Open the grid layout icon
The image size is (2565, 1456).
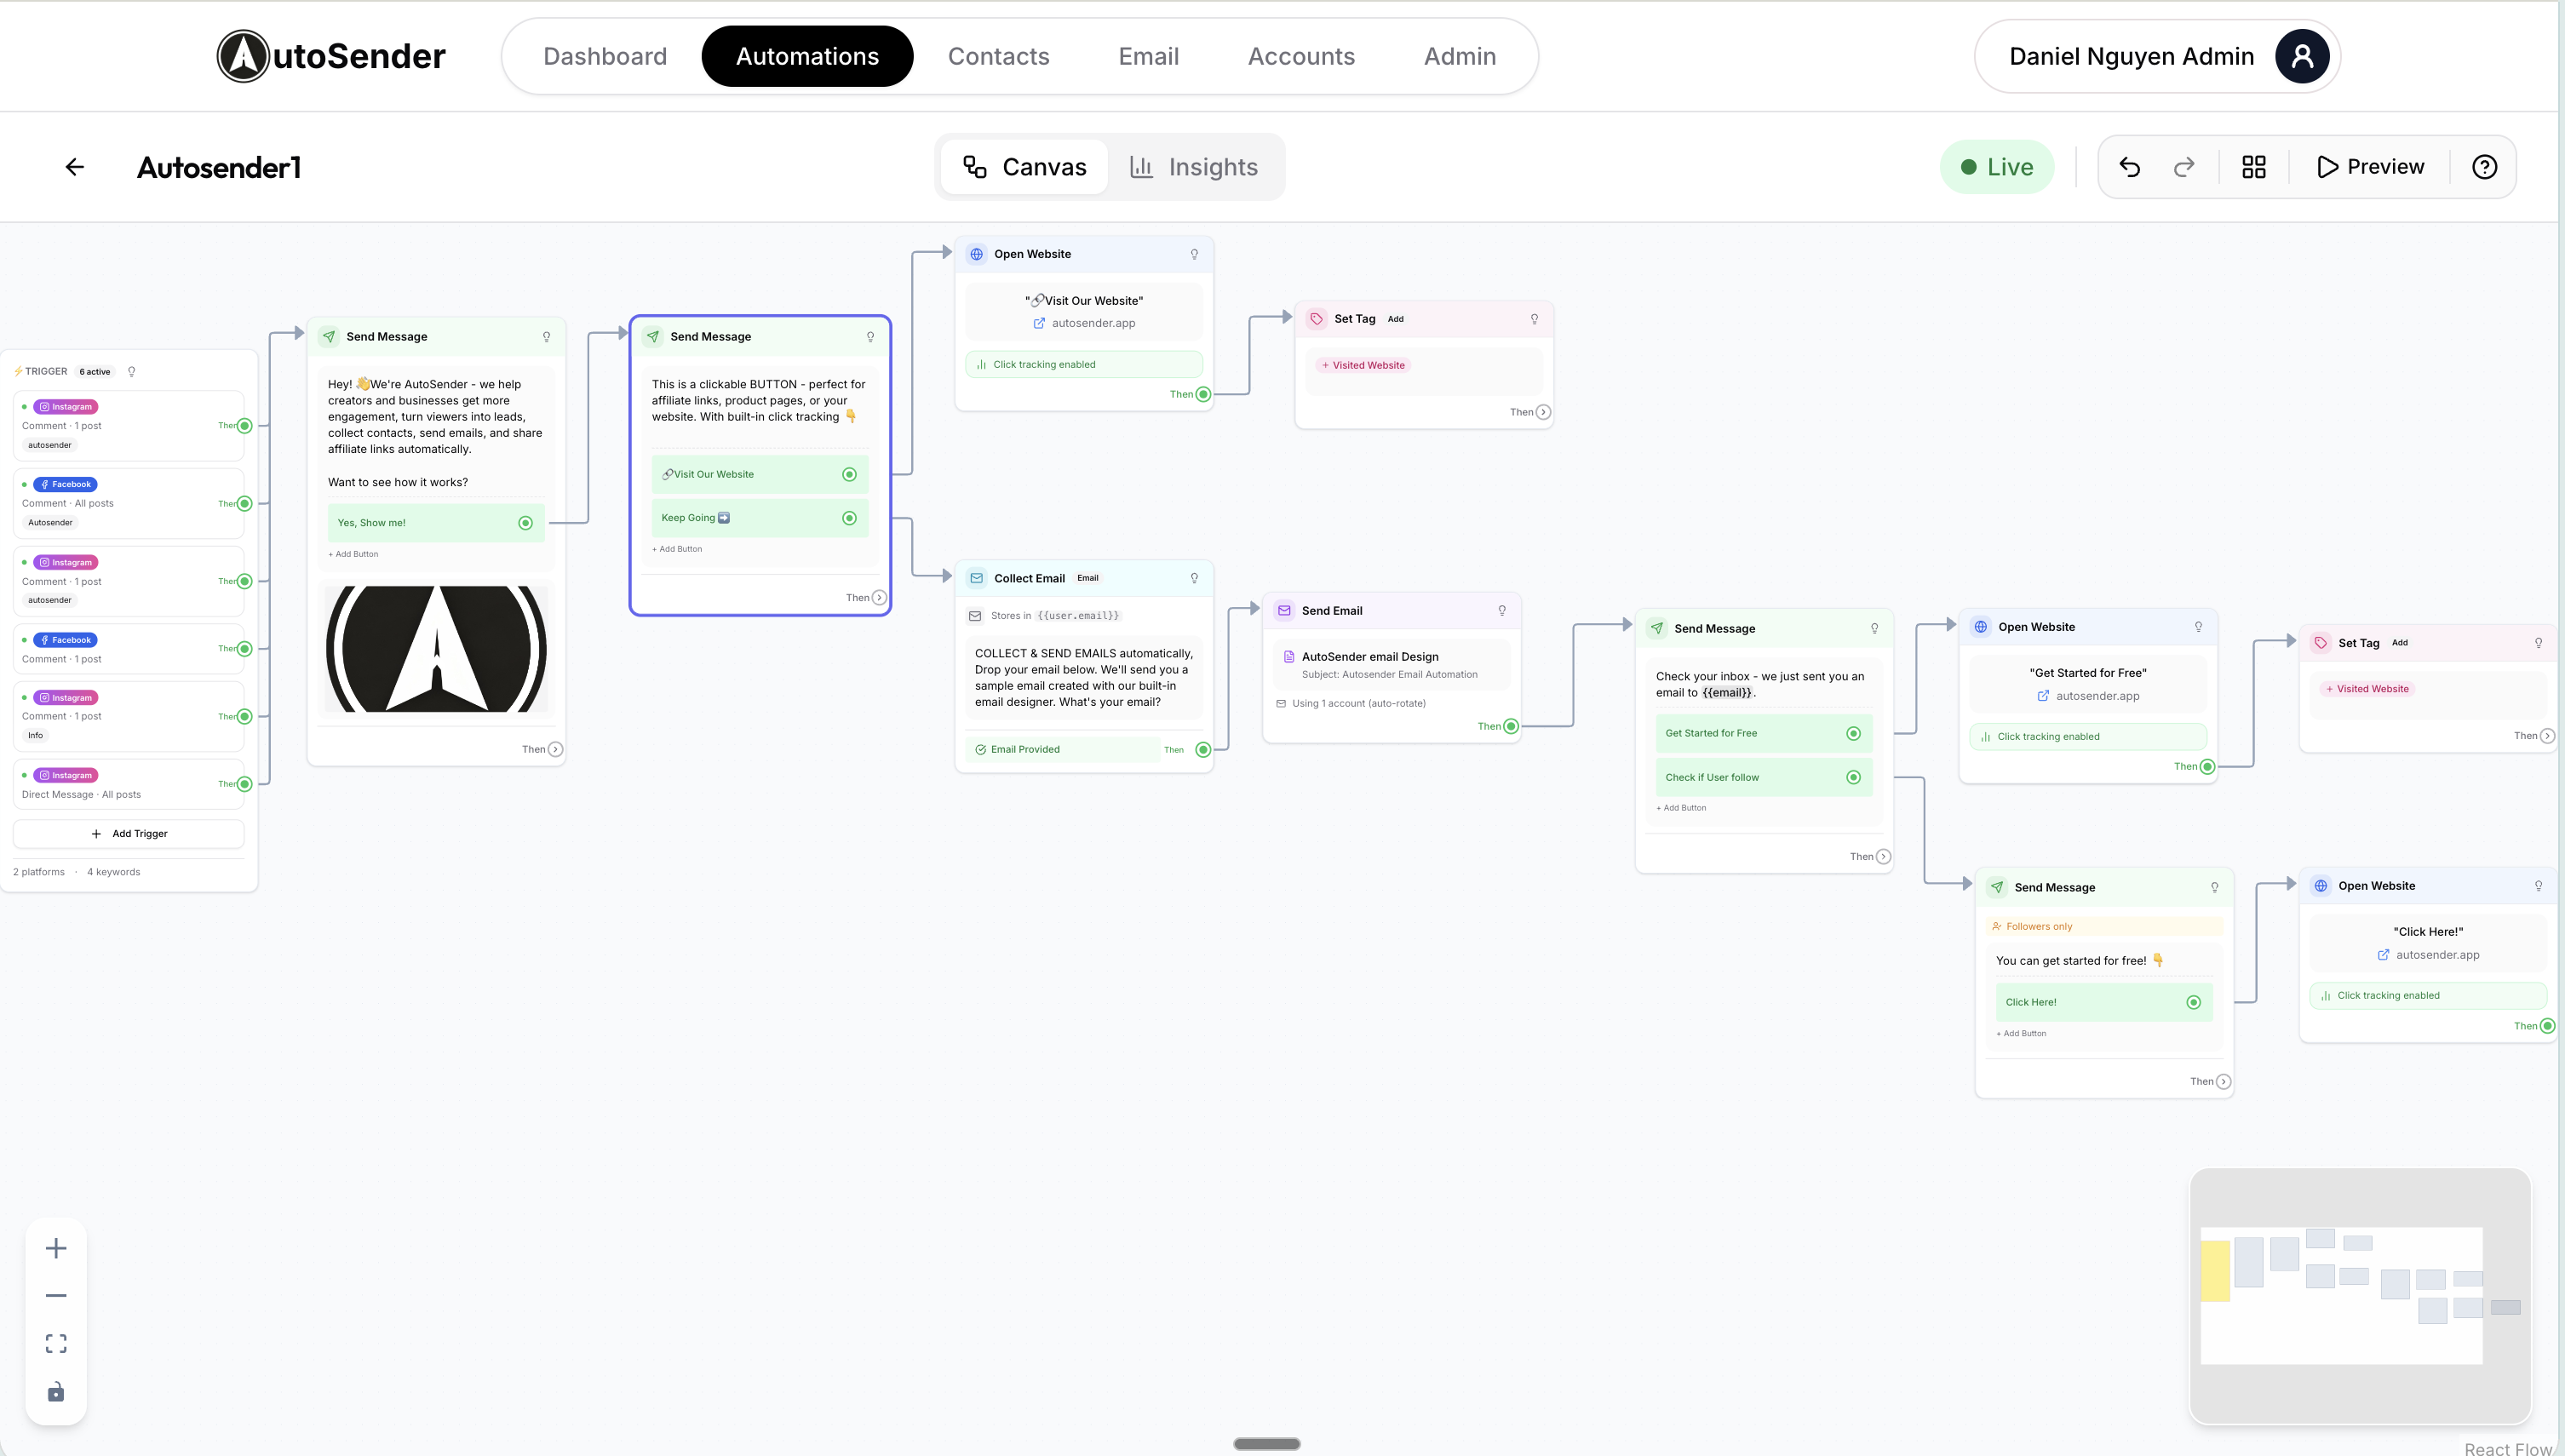click(2254, 167)
